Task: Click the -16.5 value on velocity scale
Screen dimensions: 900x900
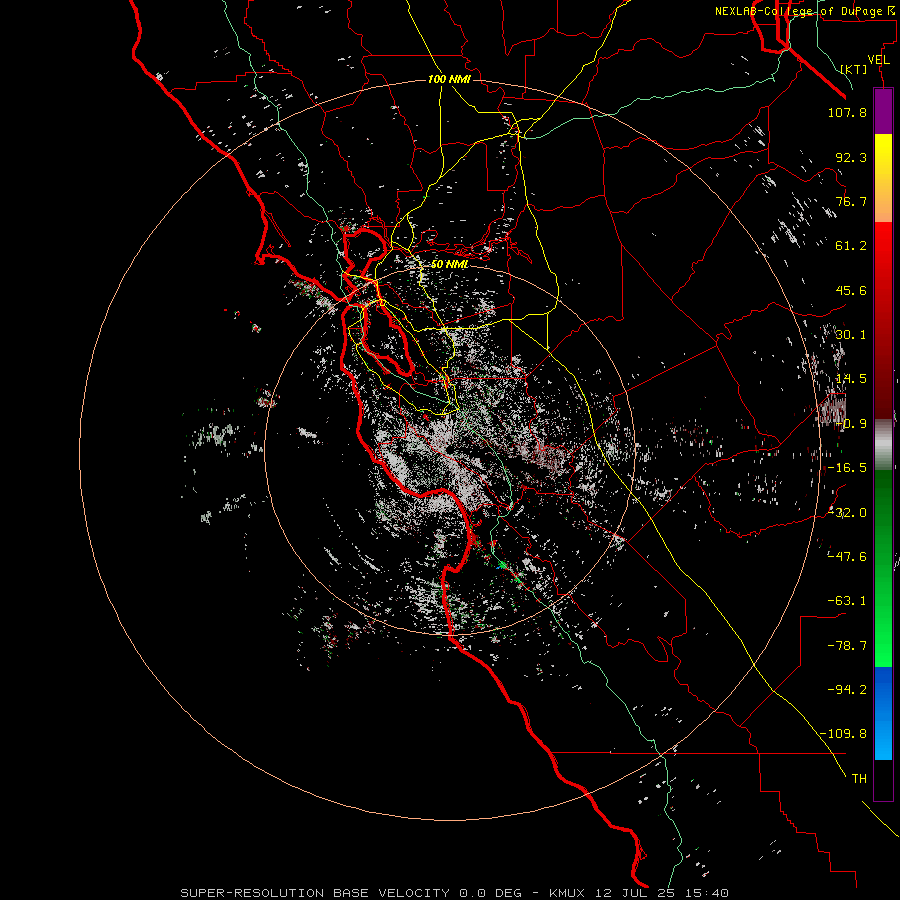Action: click(x=847, y=468)
